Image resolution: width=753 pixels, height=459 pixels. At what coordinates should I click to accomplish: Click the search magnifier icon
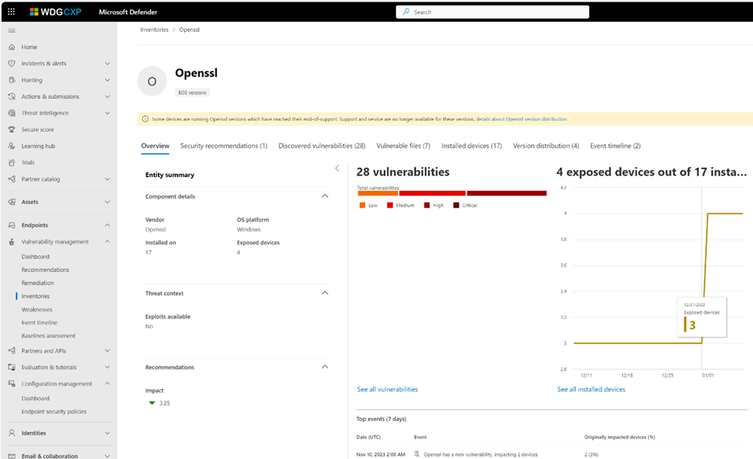click(x=406, y=12)
